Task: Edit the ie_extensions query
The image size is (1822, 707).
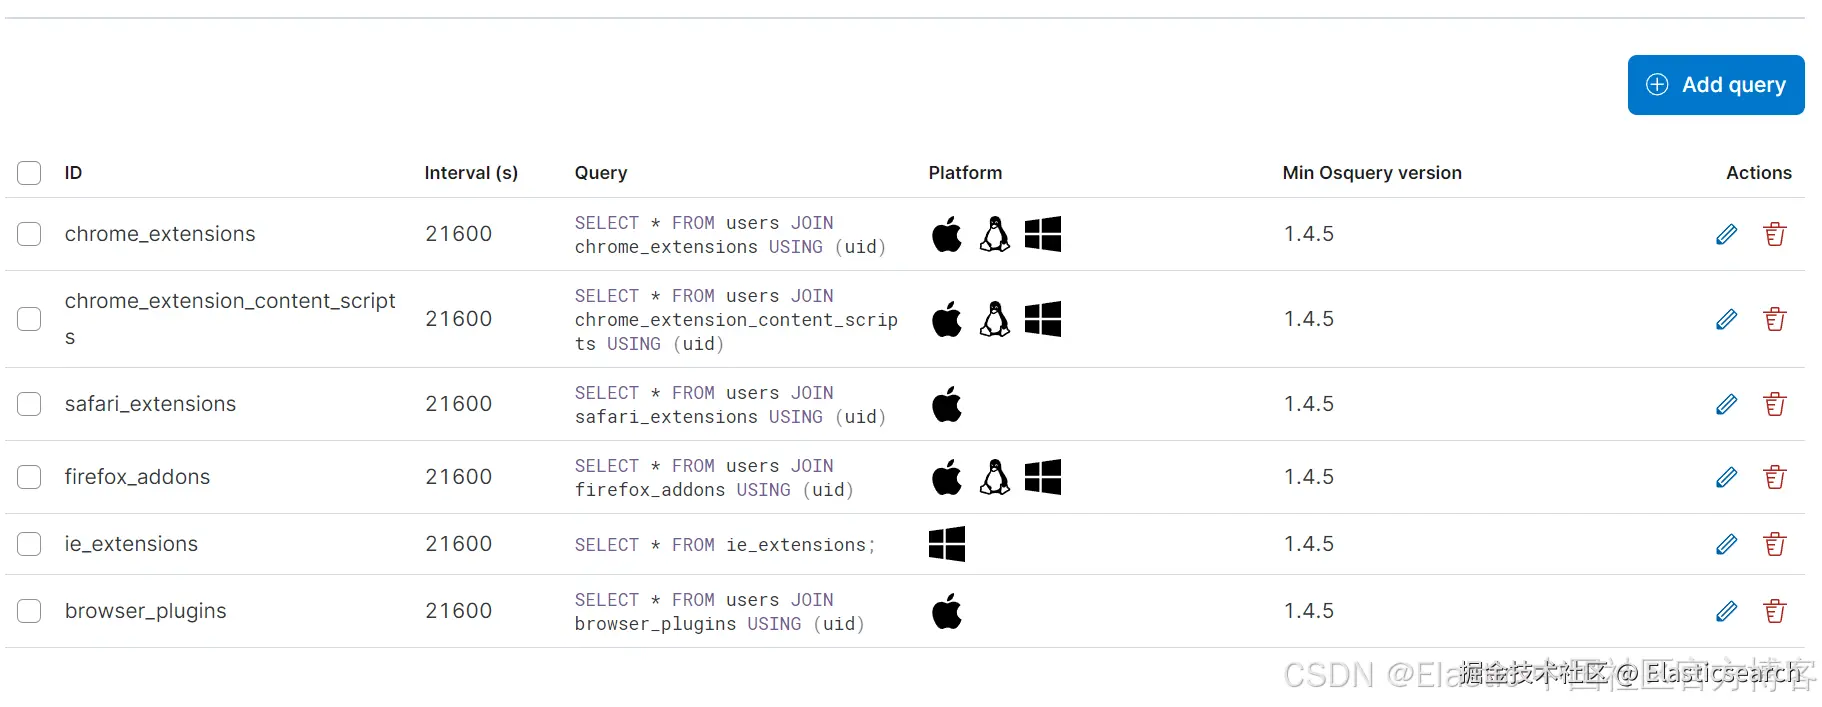Action: [x=1726, y=544]
